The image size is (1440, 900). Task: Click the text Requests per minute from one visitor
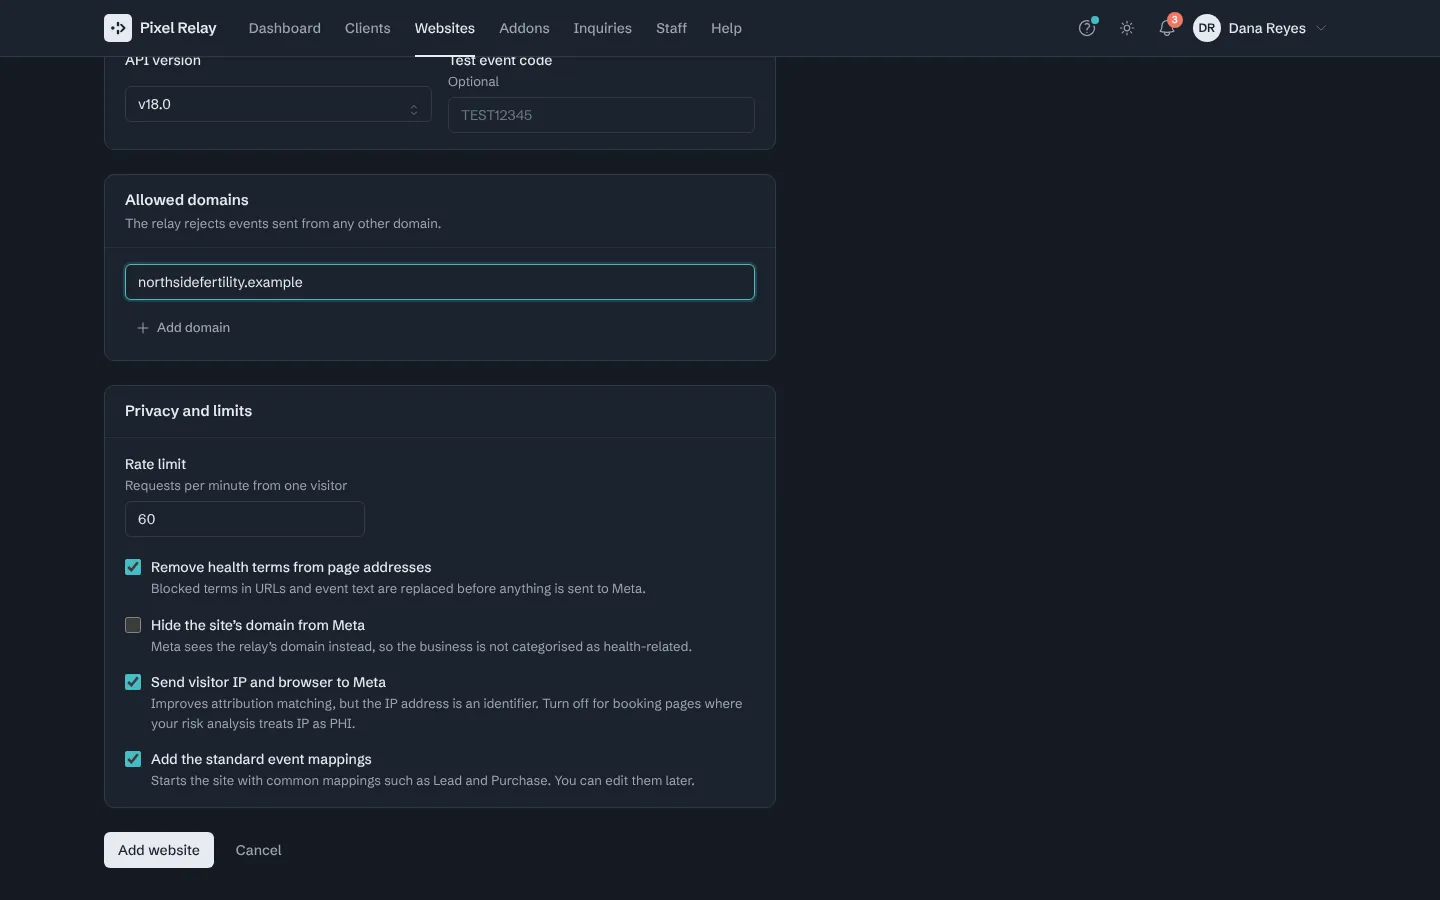click(x=236, y=486)
